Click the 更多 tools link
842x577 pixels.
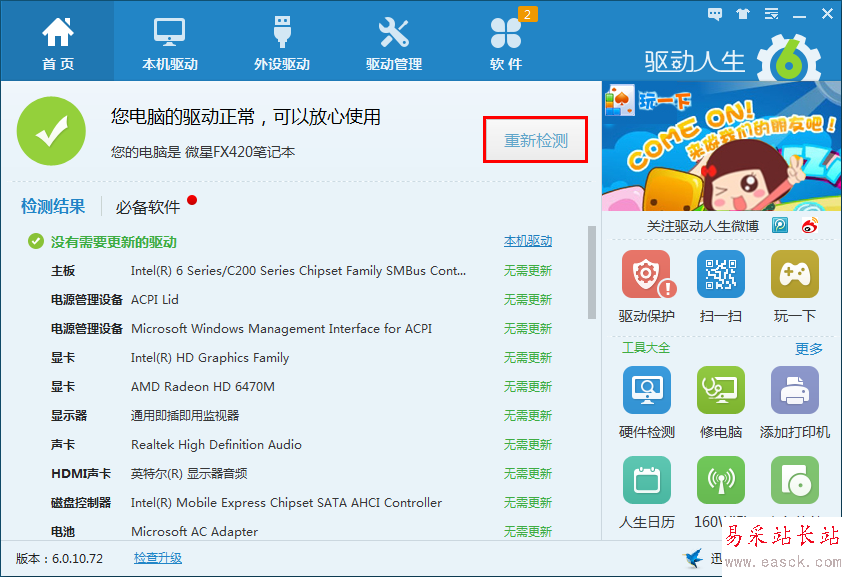[809, 349]
